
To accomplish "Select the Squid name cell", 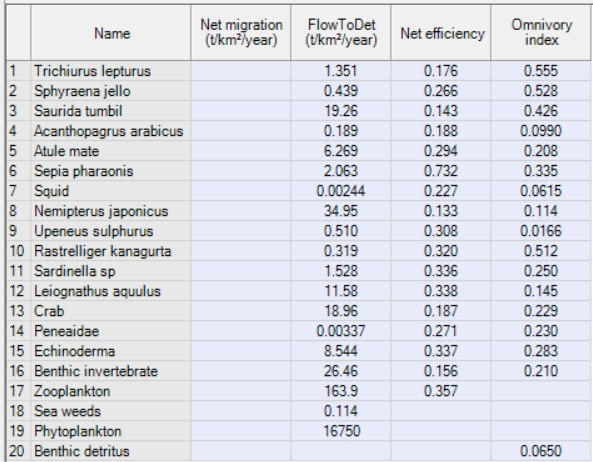I will [111, 191].
